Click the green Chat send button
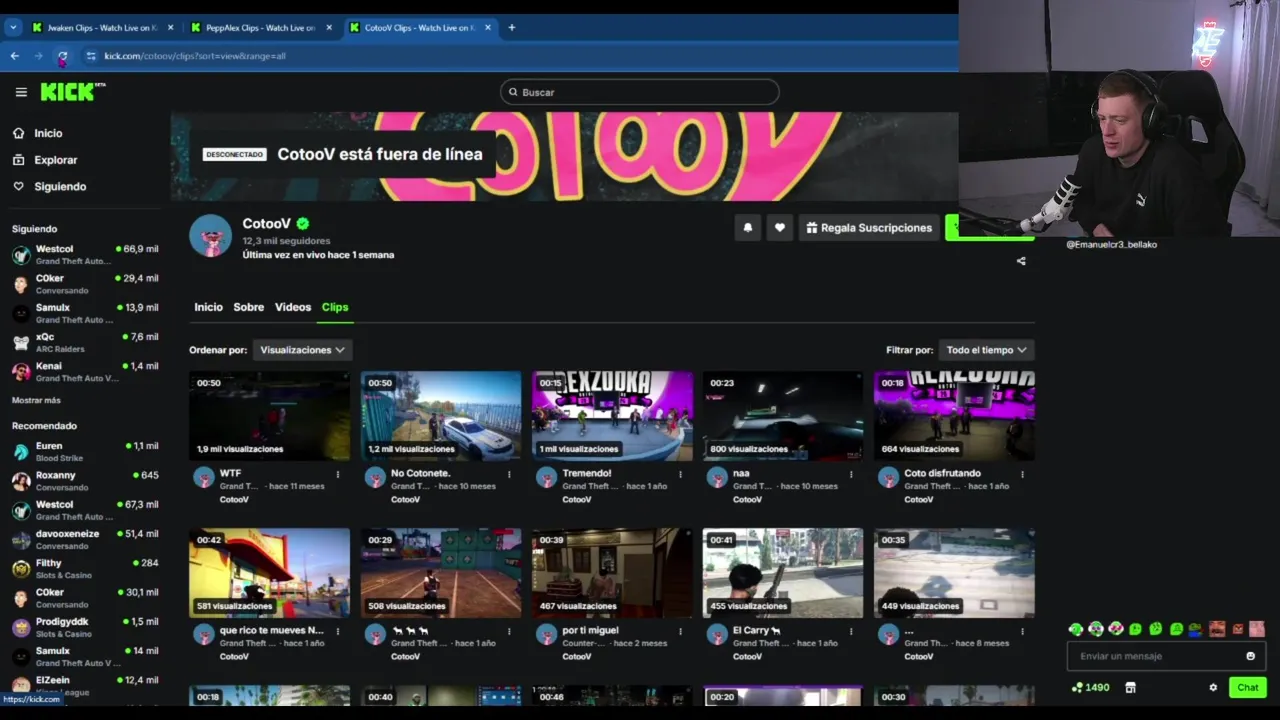Viewport: 1280px width, 720px height. (1247, 688)
